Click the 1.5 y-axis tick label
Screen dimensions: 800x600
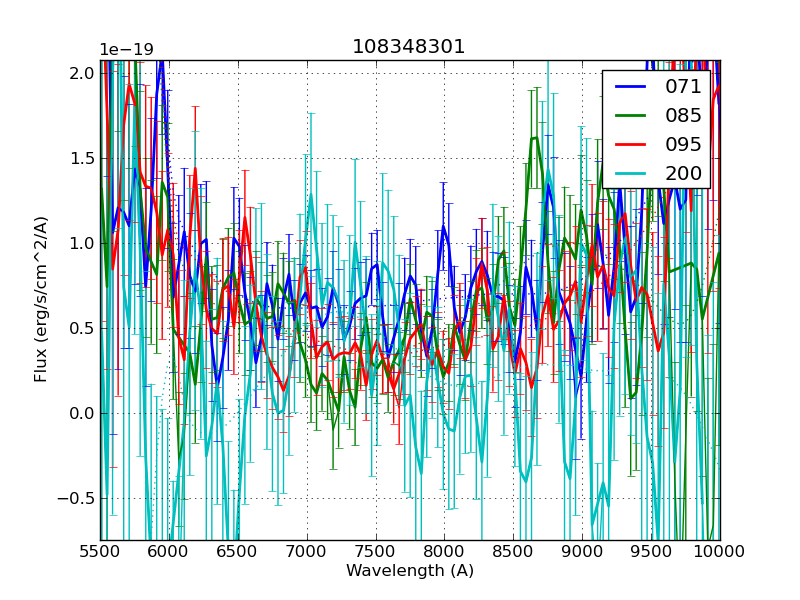click(82, 158)
